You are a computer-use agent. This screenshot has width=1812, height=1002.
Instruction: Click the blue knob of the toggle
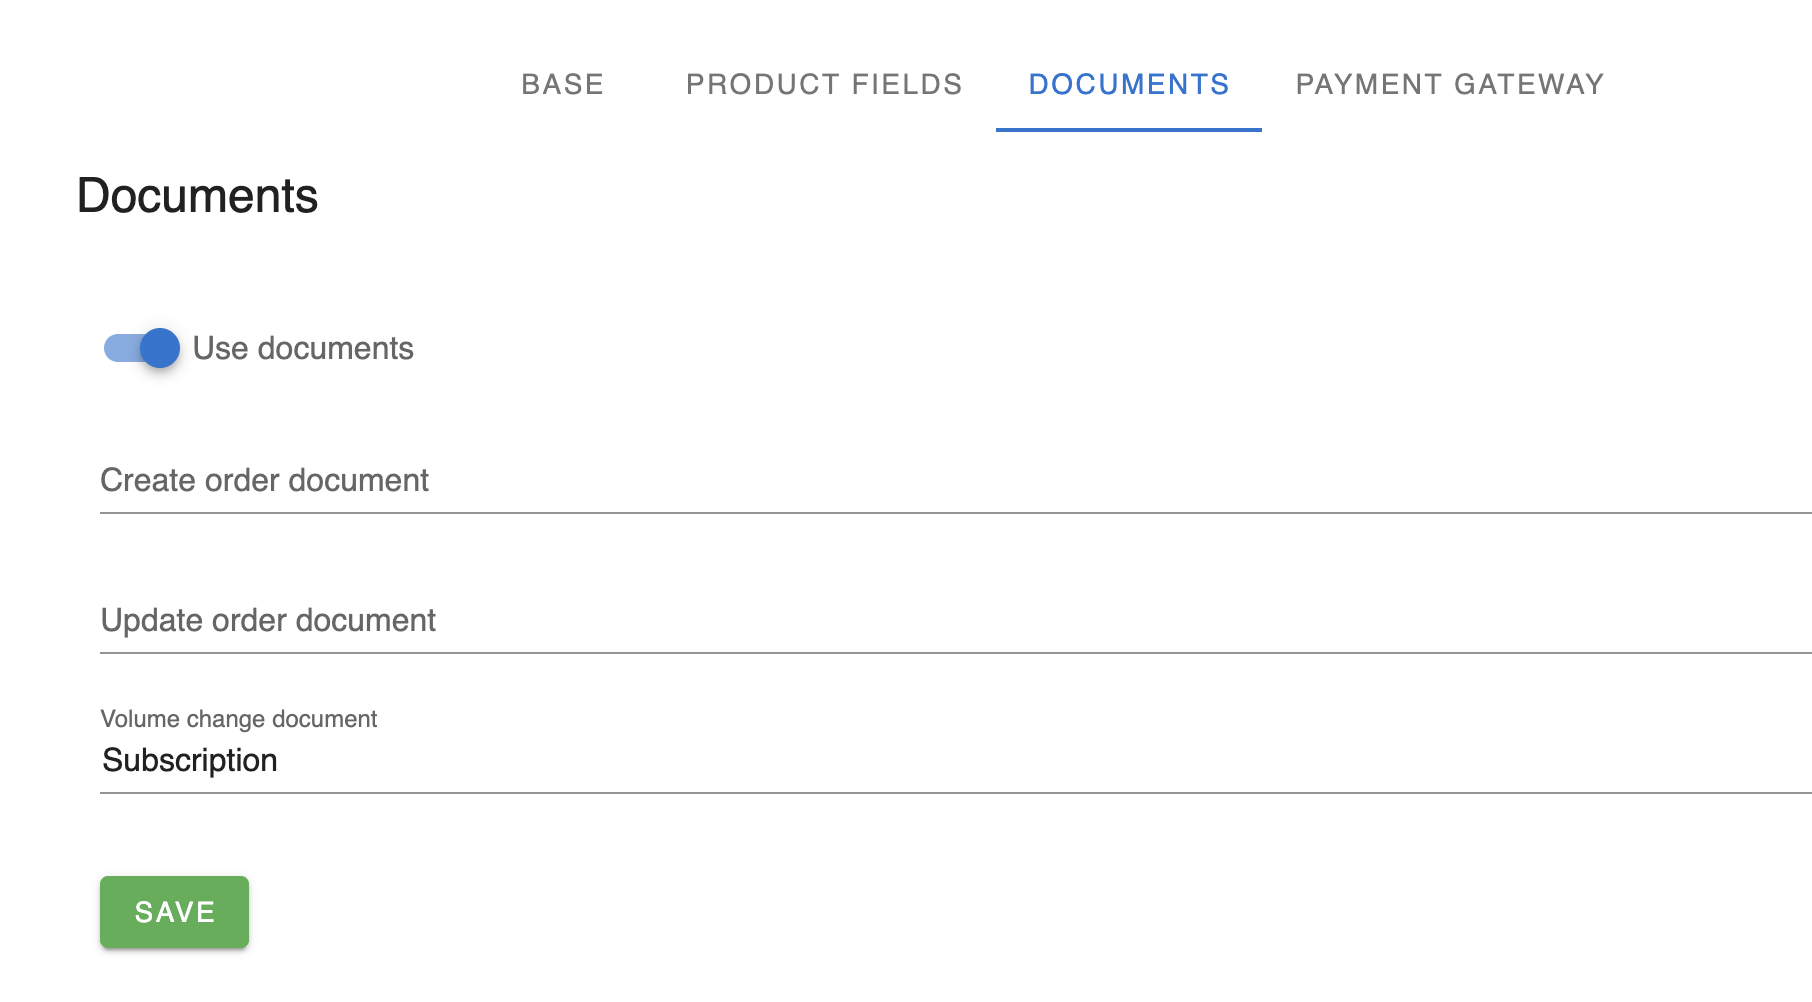click(160, 348)
